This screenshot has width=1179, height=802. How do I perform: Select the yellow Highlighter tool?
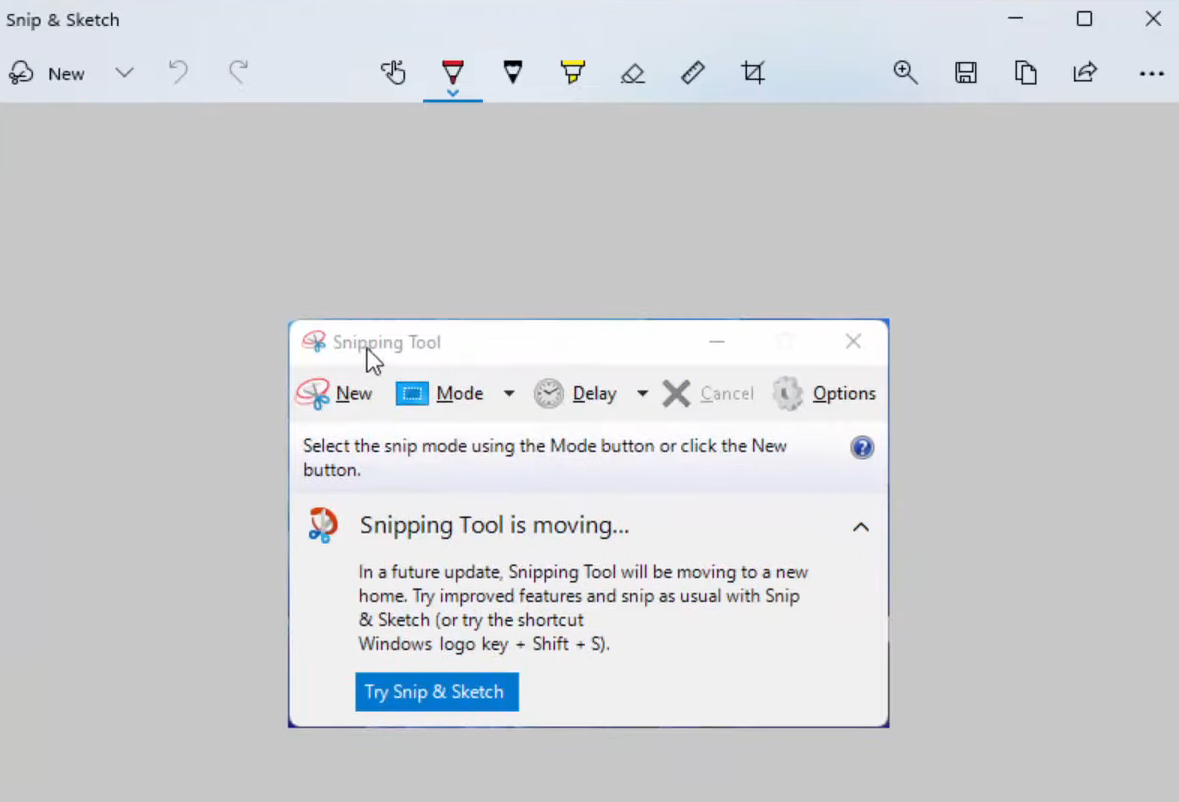tap(572, 72)
